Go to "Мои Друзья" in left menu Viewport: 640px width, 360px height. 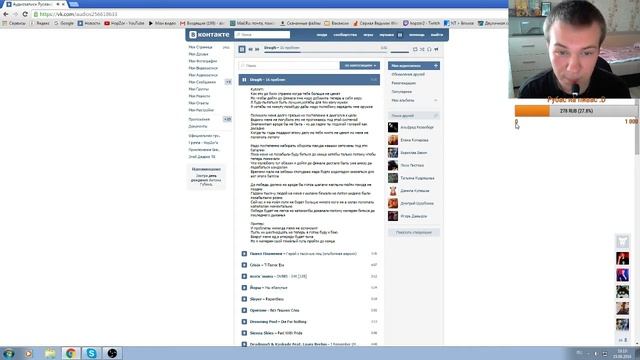(198, 54)
